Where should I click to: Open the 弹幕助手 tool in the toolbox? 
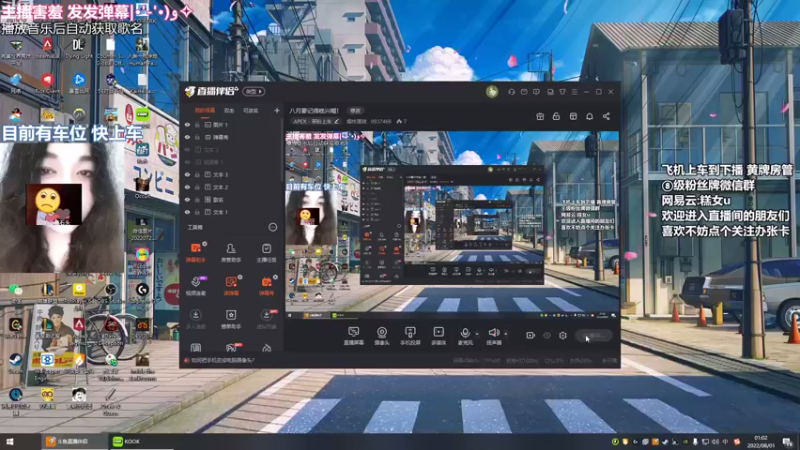[x=195, y=252]
